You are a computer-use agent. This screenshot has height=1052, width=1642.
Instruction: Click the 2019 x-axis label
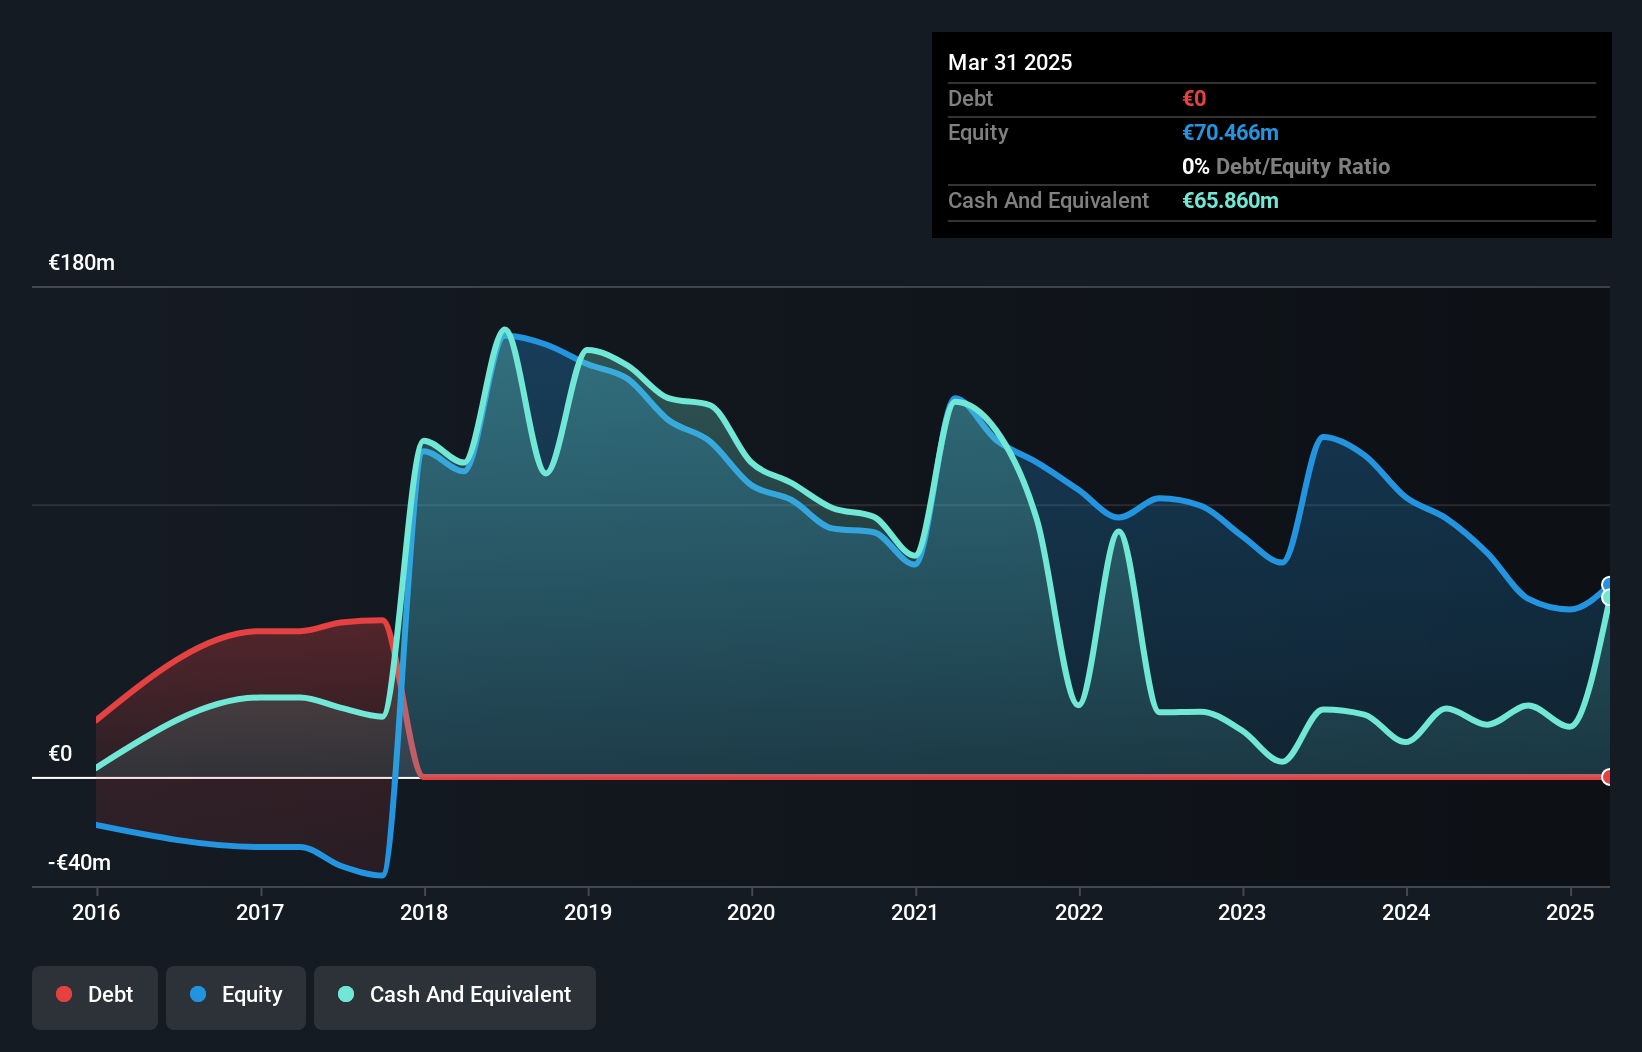tap(588, 912)
